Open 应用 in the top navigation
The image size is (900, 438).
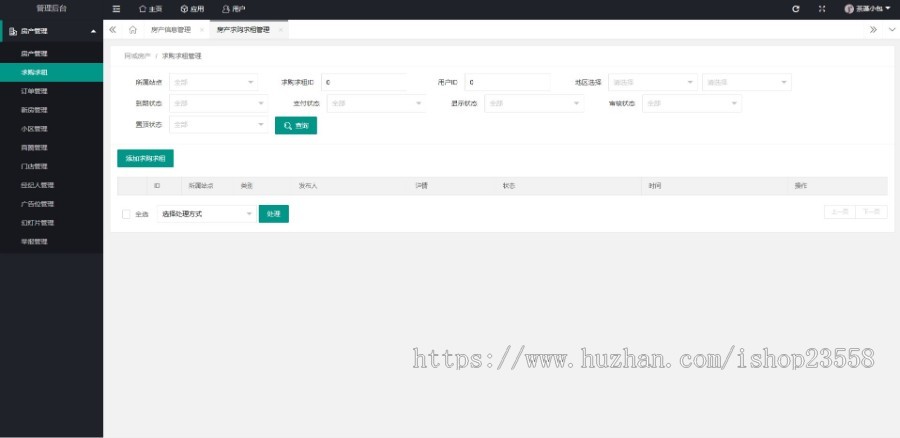[192, 9]
